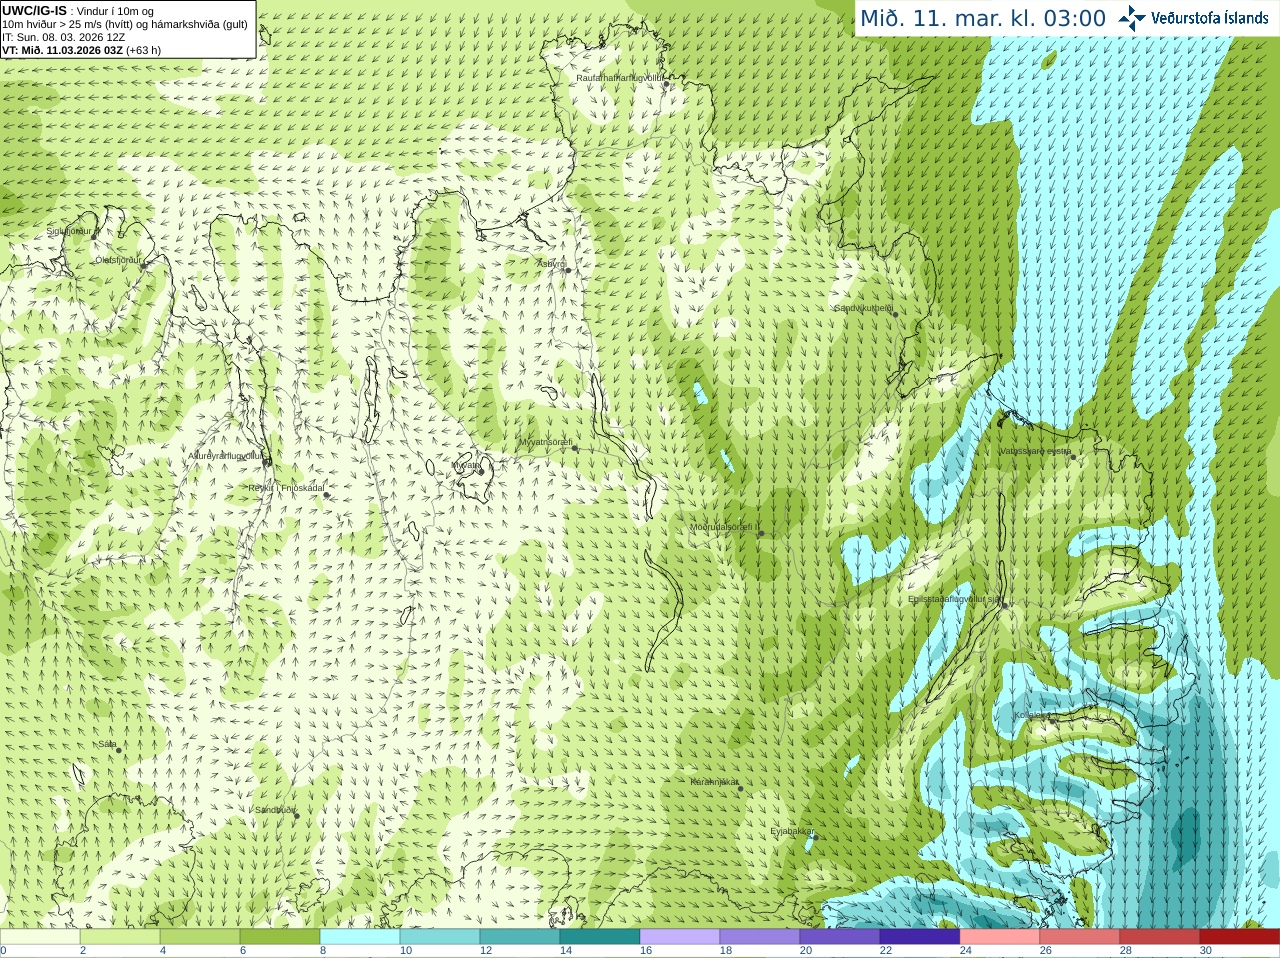1280x958 pixels.
Task: Click the Kárahnjúkar station label
Action: click(x=715, y=782)
